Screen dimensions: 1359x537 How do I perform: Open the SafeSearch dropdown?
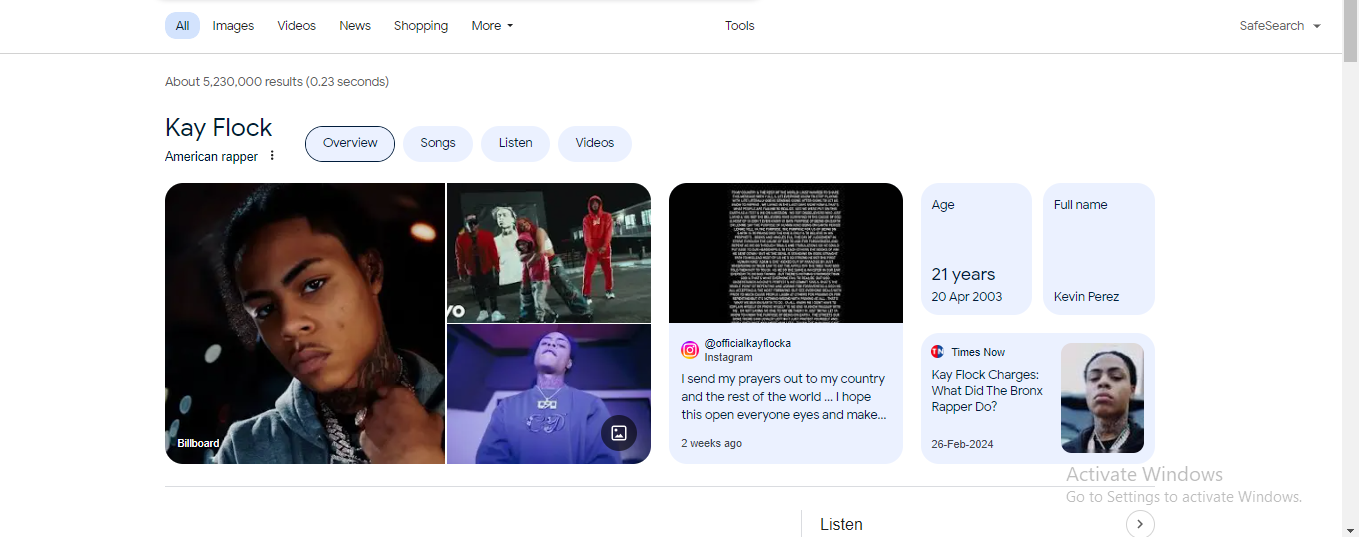click(x=1280, y=26)
